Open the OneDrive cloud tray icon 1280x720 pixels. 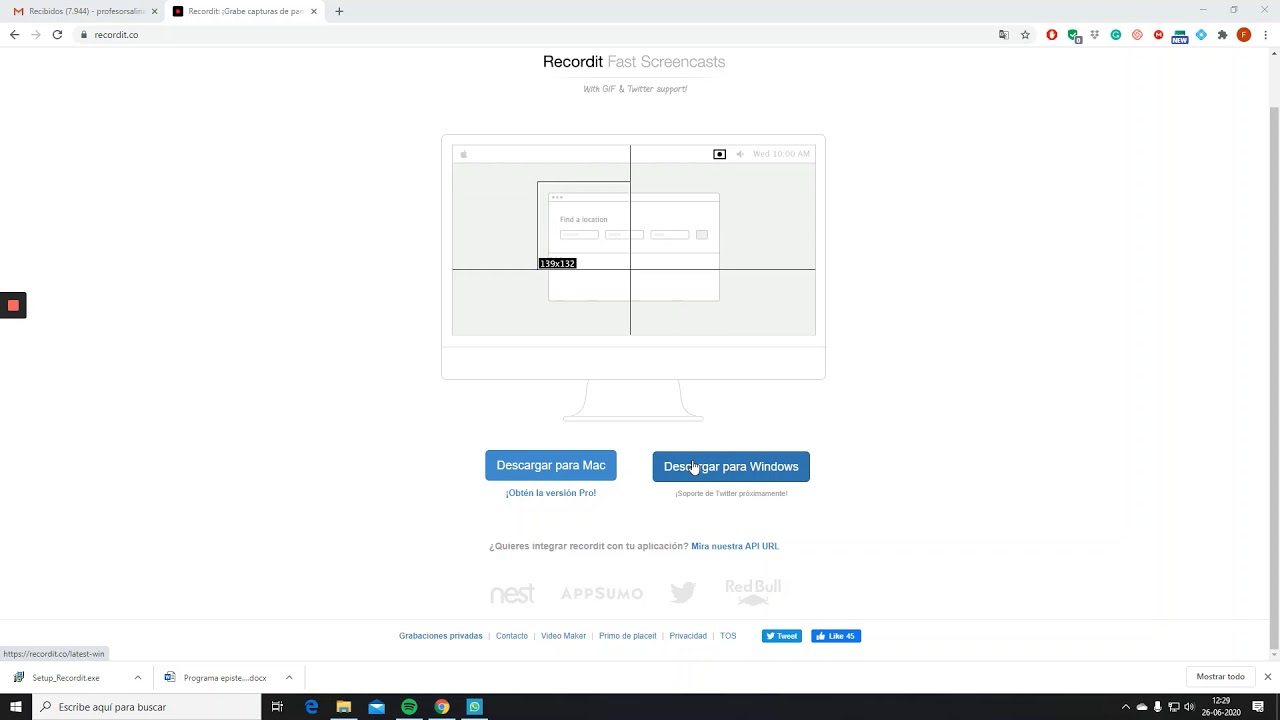[1142, 707]
